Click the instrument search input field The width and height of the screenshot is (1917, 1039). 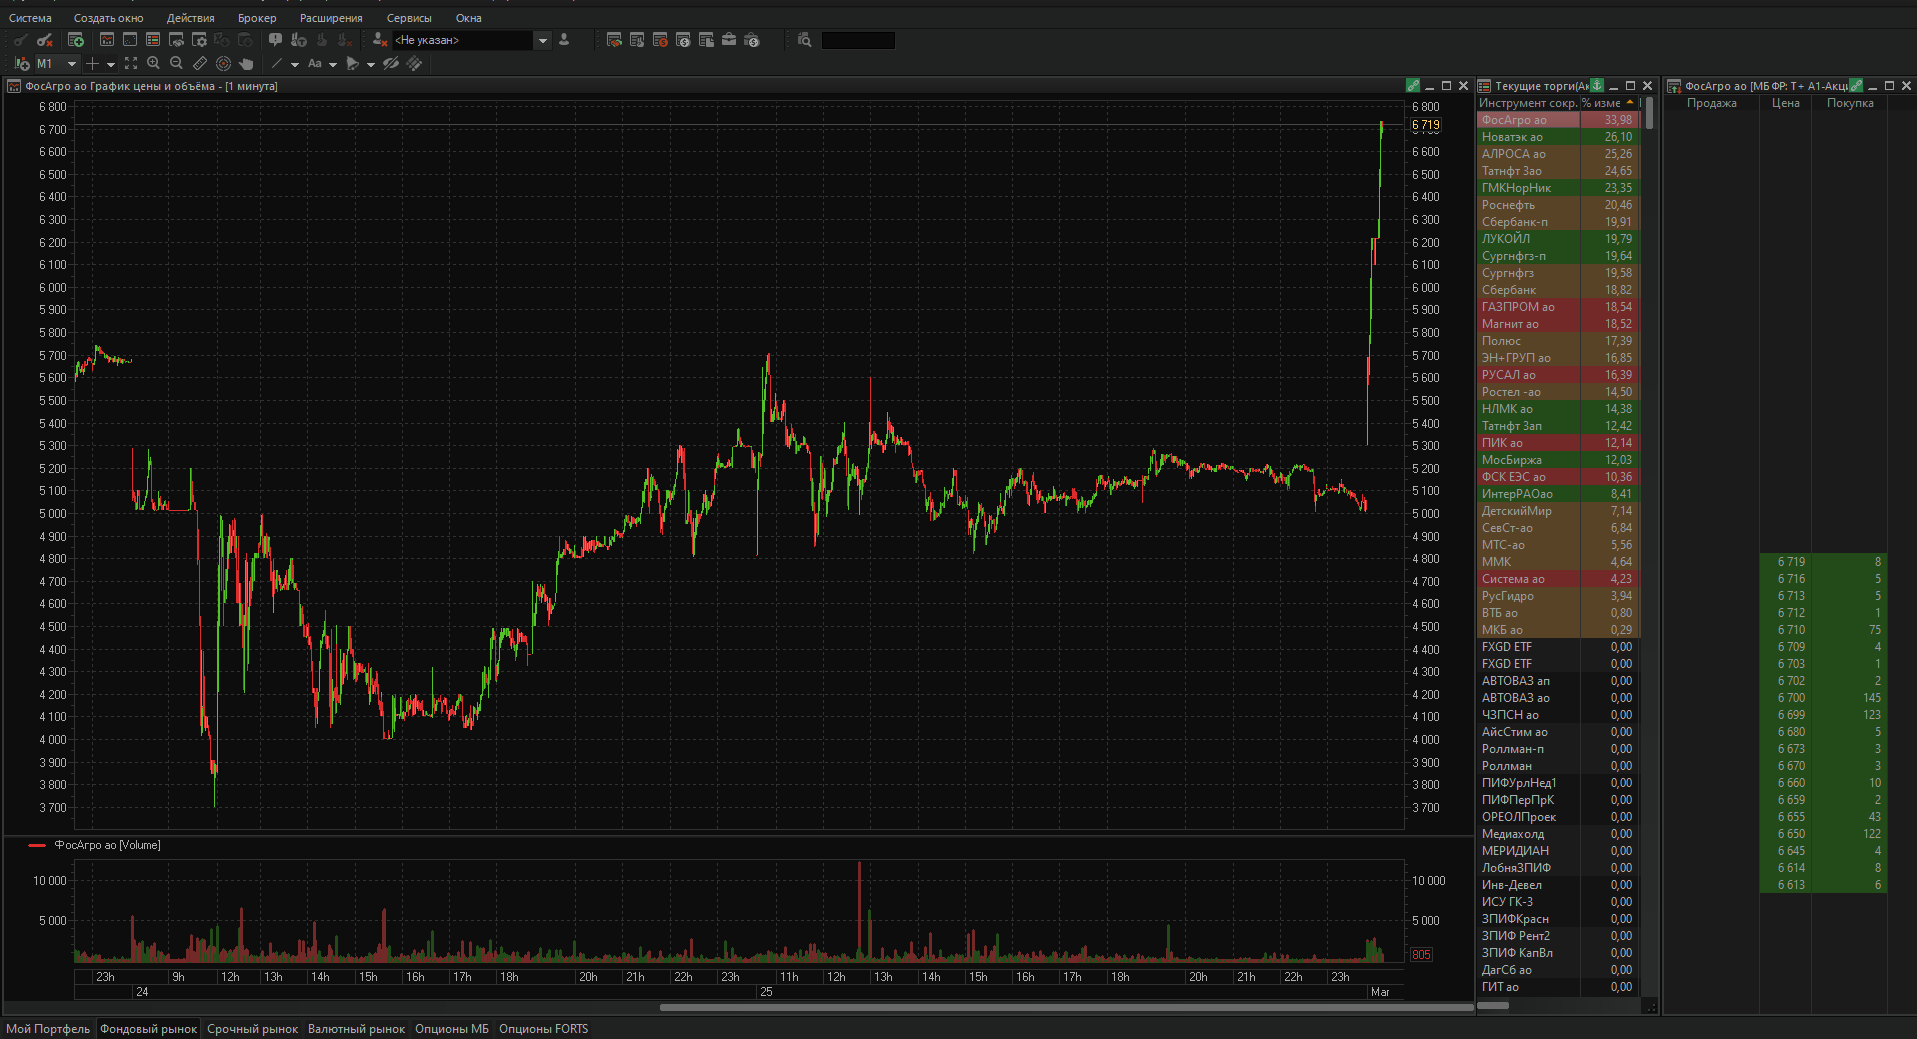coord(858,40)
